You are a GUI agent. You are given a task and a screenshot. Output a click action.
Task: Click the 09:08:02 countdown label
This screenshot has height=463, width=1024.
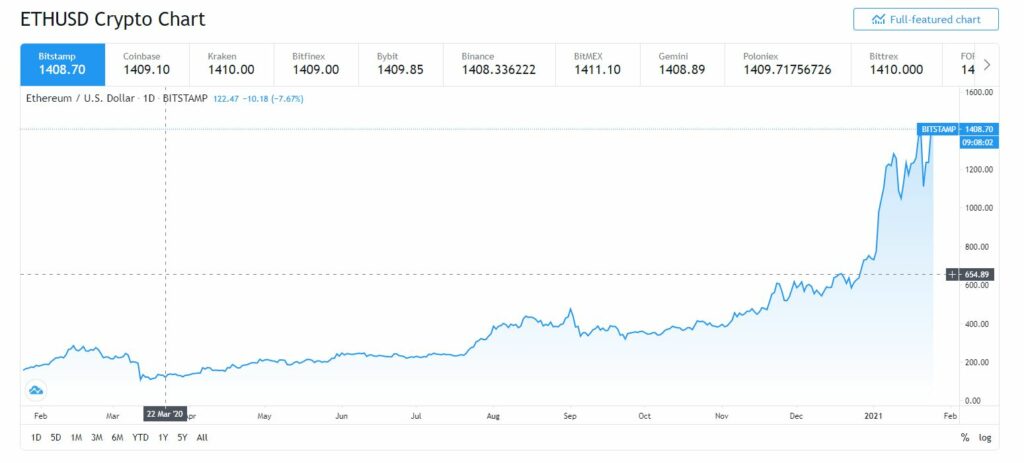click(979, 141)
